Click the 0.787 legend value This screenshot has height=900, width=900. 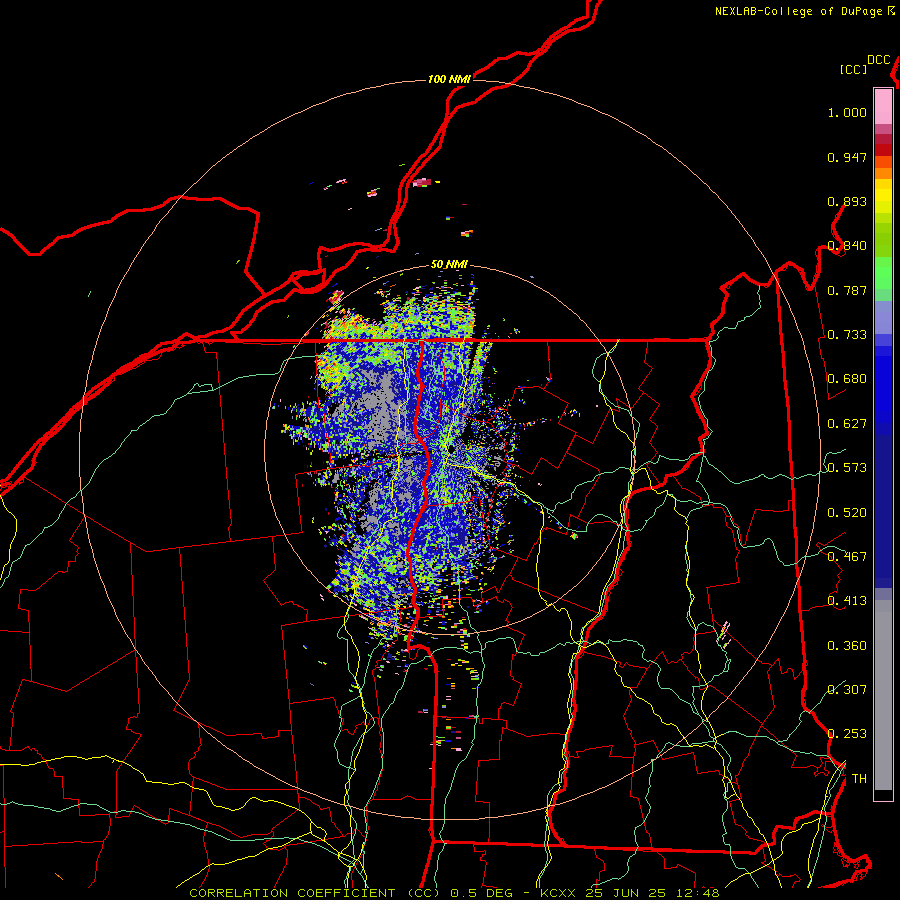(847, 290)
